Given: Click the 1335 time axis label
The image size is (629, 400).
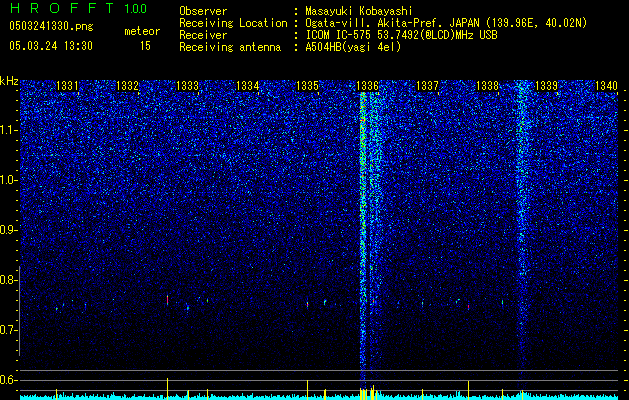Looking at the screenshot, I should 307,85.
